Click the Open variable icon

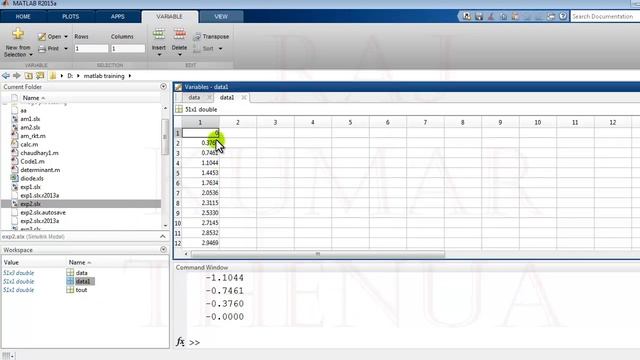point(42,37)
